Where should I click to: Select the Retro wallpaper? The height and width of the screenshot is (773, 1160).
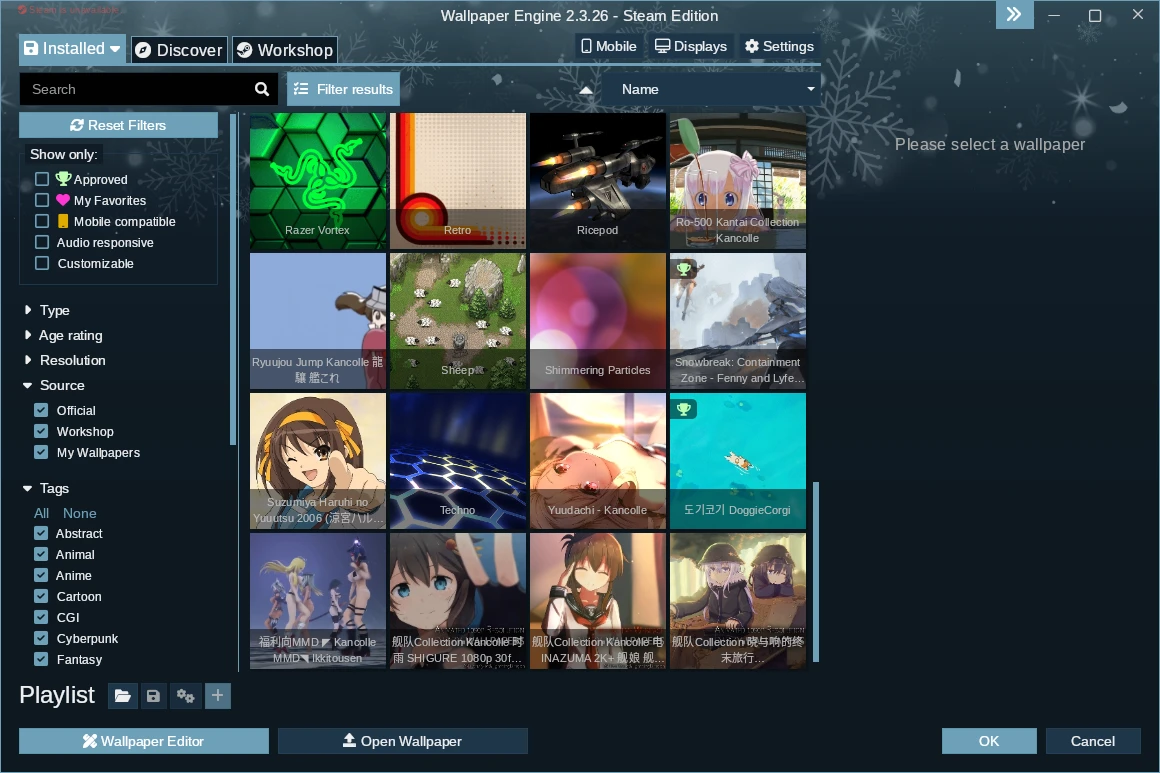click(458, 180)
